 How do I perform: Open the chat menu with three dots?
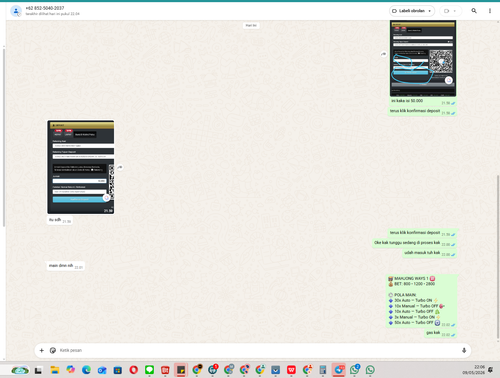pyautogui.click(x=490, y=11)
